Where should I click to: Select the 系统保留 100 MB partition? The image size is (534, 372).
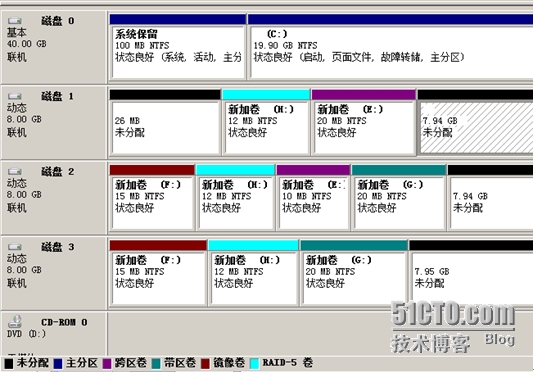tap(177, 47)
